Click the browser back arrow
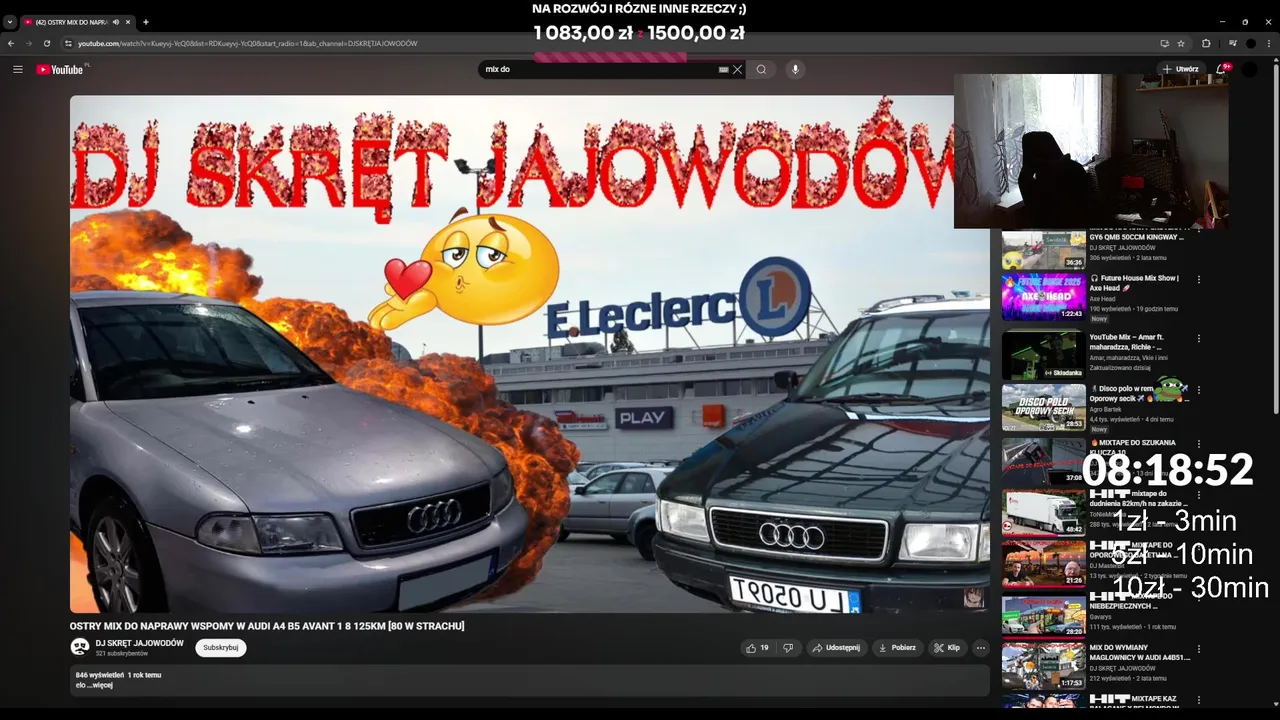The width and height of the screenshot is (1280, 720). click(11, 43)
